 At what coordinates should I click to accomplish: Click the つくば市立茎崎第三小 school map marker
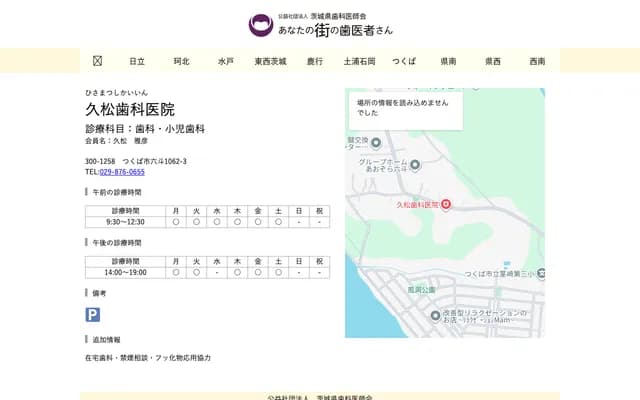(x=540, y=273)
